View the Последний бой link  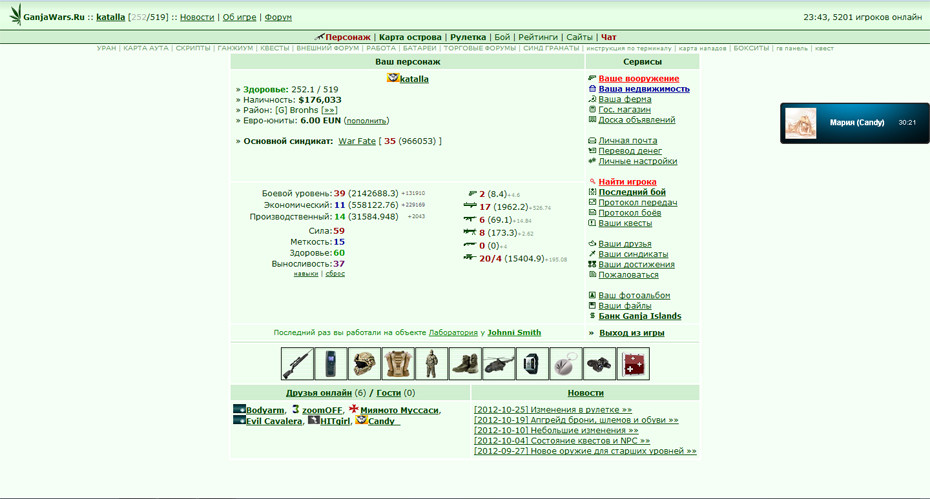632,192
